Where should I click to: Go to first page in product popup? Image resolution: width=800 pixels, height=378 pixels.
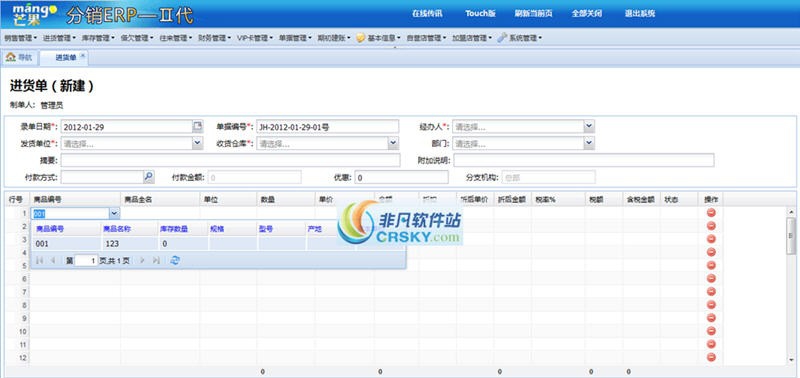tap(39, 260)
